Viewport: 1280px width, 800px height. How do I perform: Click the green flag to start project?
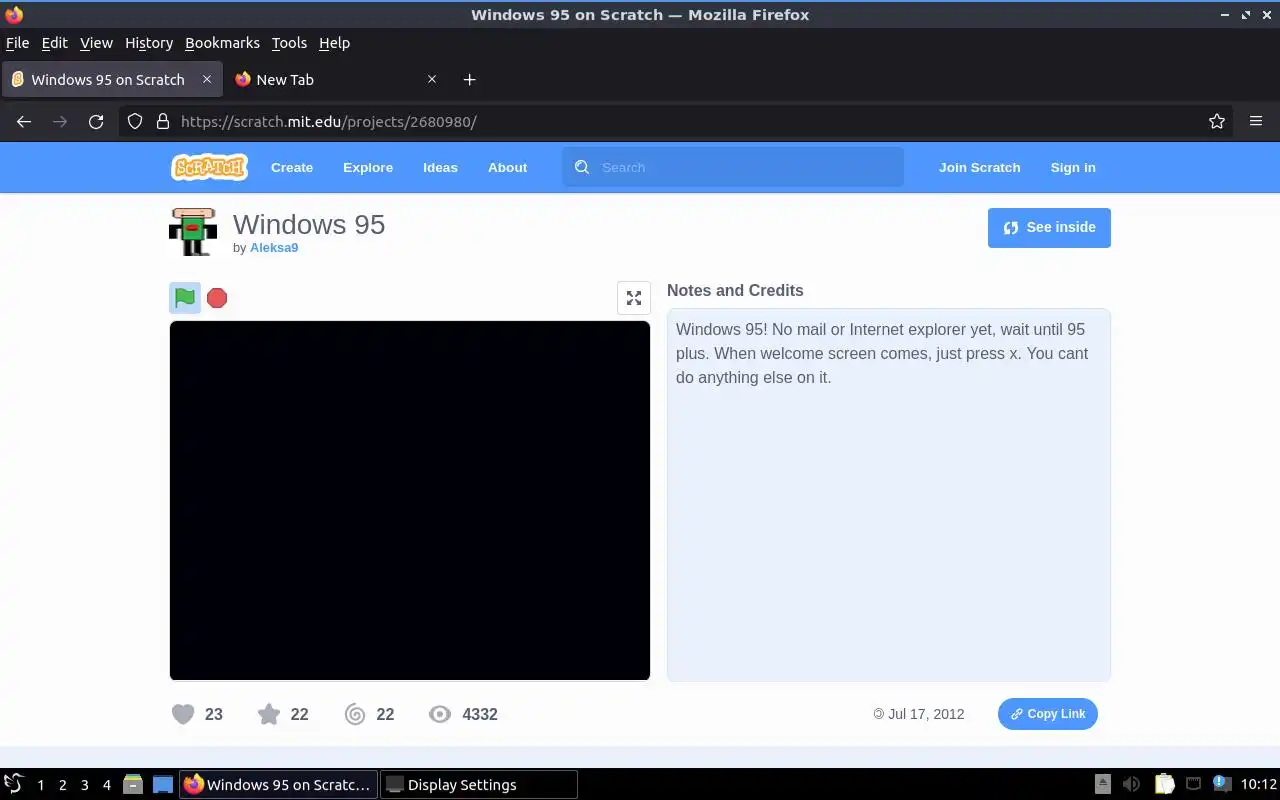point(185,297)
